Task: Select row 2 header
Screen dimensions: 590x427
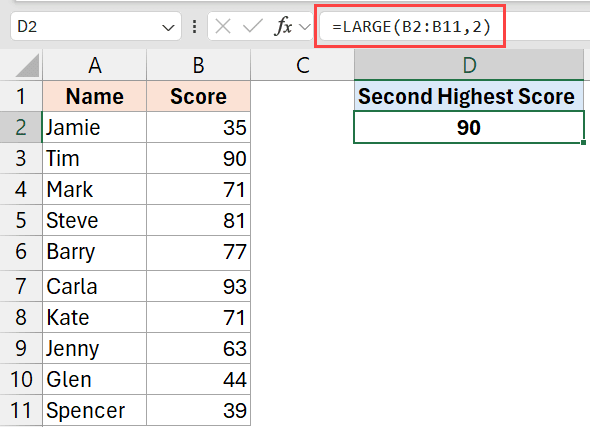Action: pyautogui.click(x=21, y=127)
